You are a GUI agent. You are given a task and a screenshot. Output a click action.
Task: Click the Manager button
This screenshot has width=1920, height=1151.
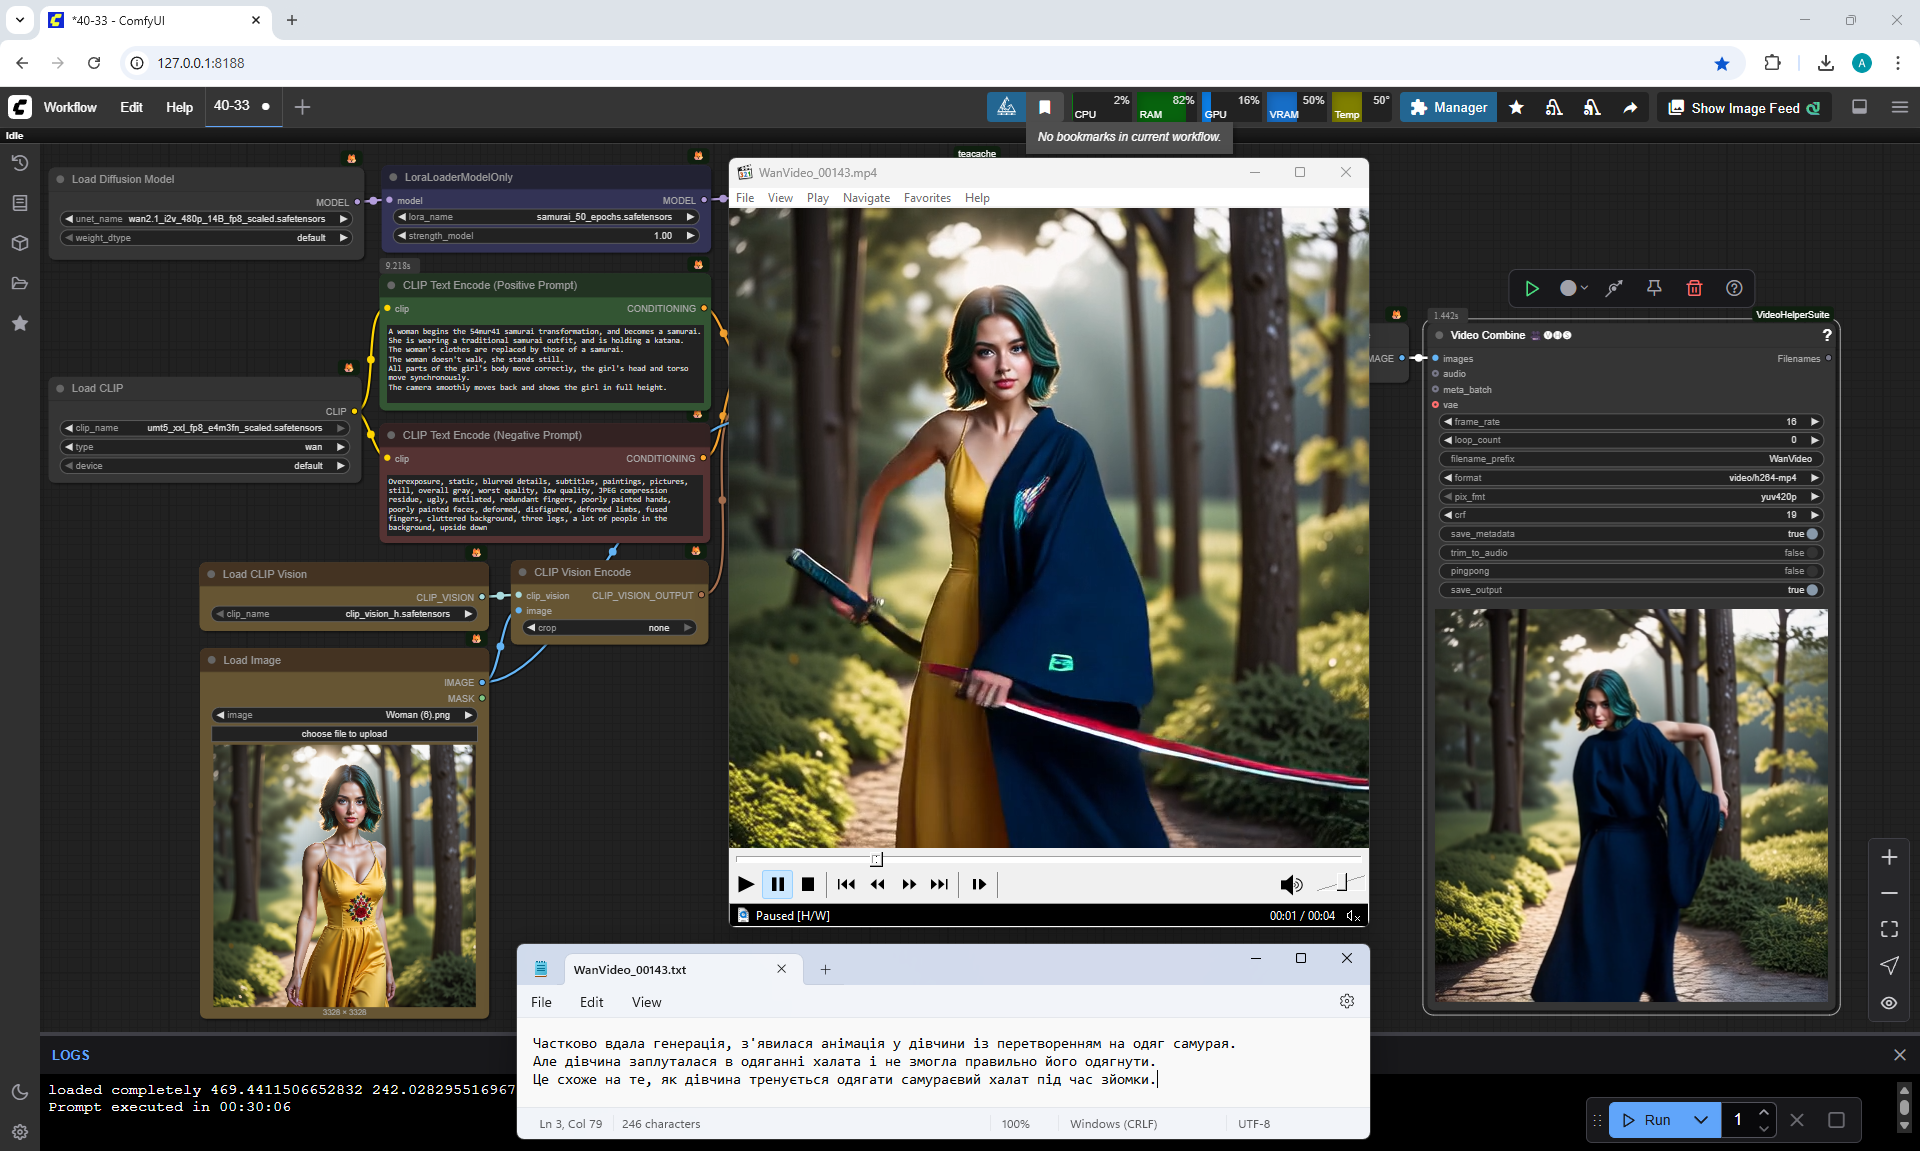1448,107
